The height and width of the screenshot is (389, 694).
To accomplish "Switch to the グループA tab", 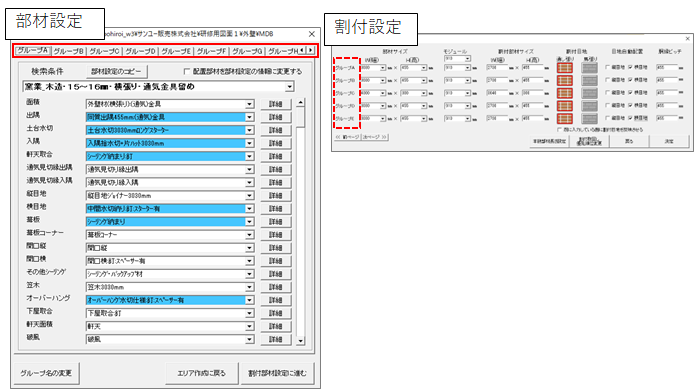I will click(33, 50).
